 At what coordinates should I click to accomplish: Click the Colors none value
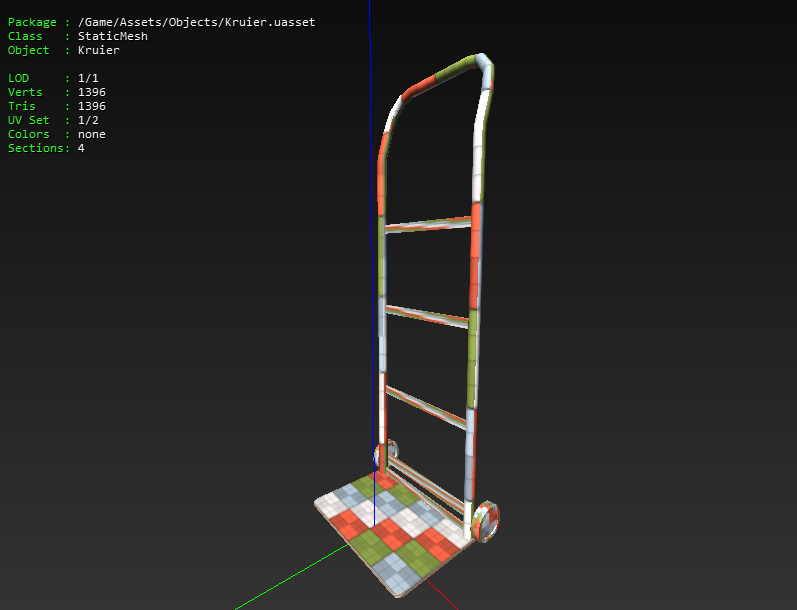[x=91, y=134]
